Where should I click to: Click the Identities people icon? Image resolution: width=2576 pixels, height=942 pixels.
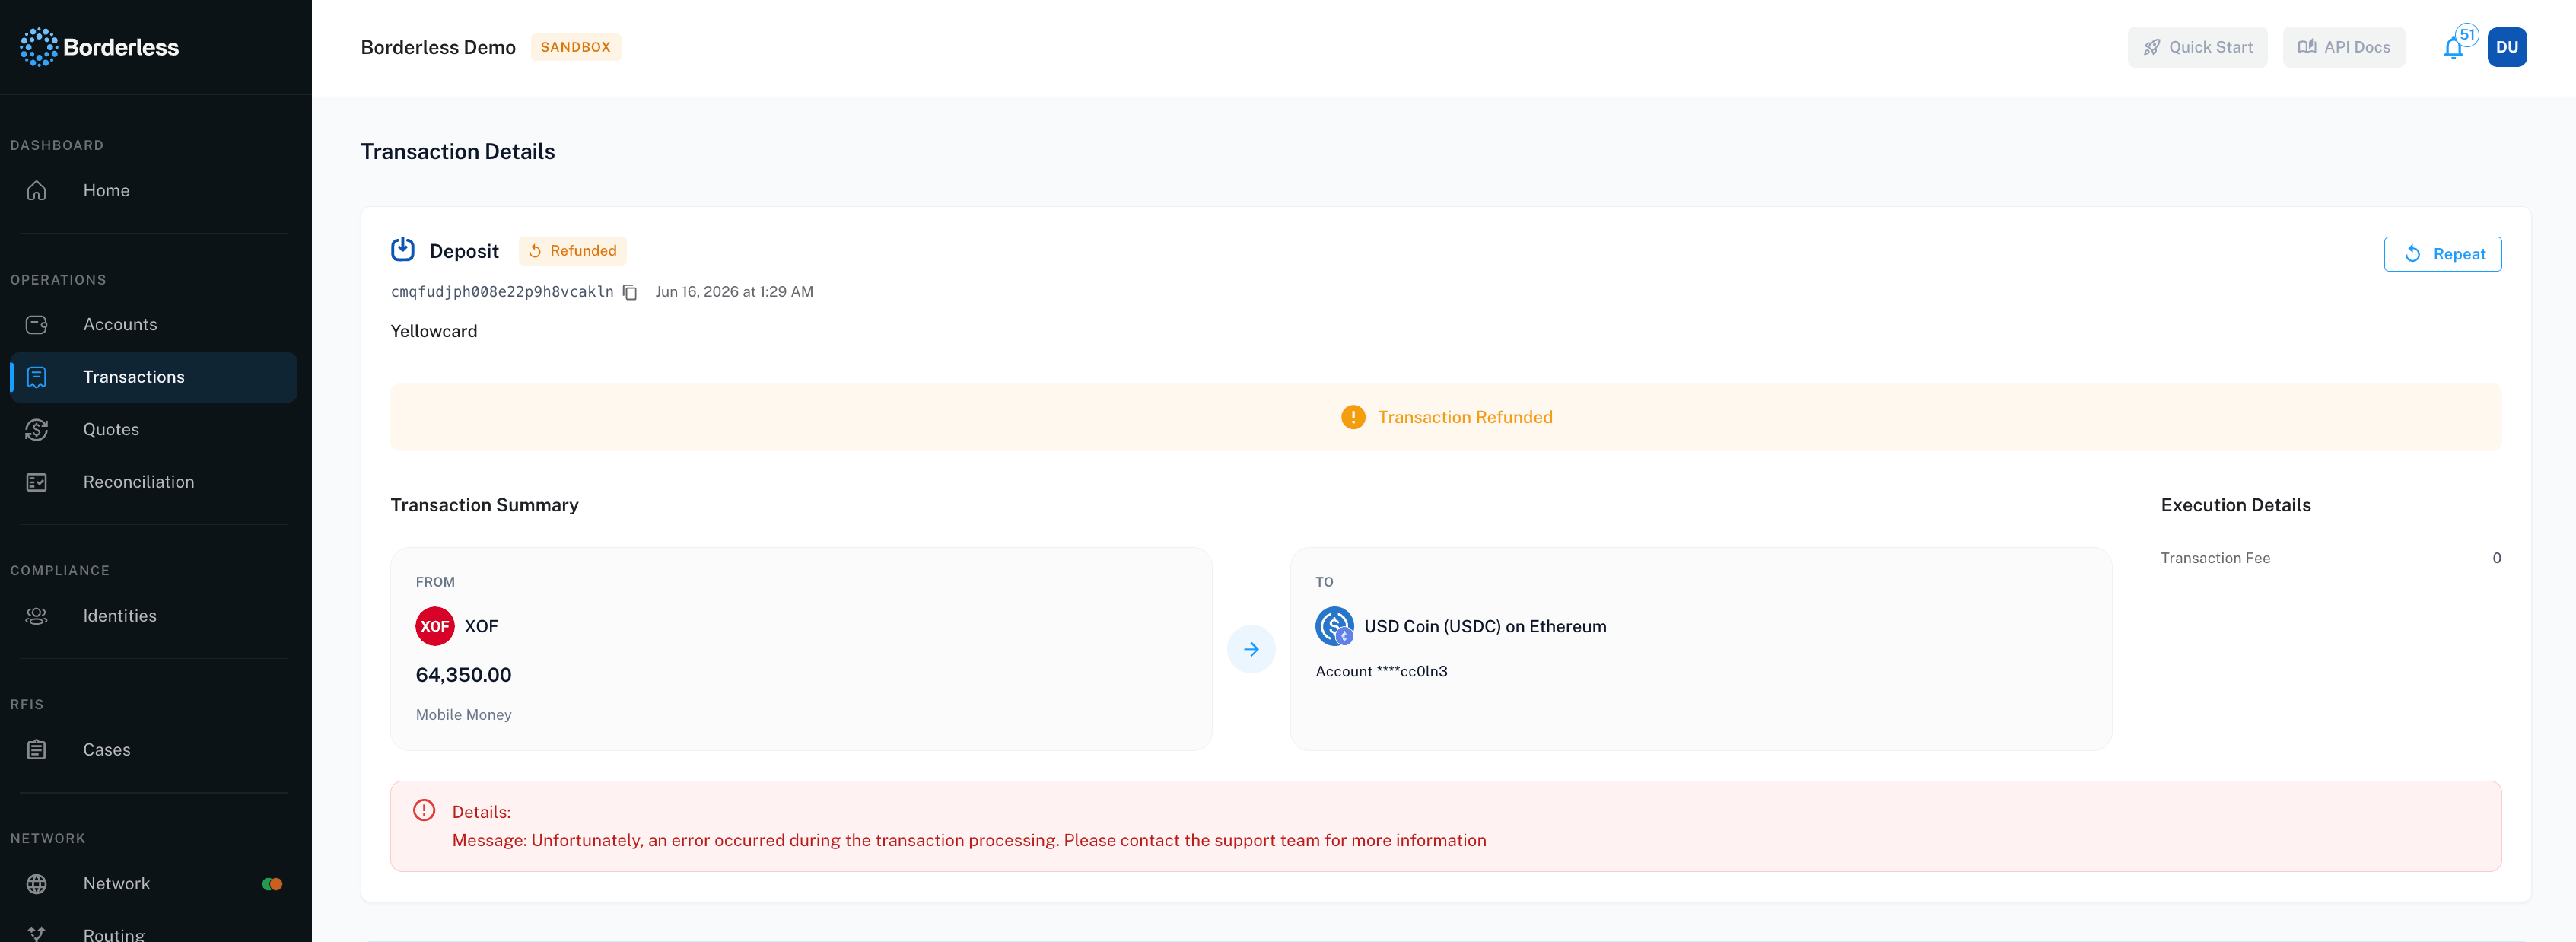37,616
